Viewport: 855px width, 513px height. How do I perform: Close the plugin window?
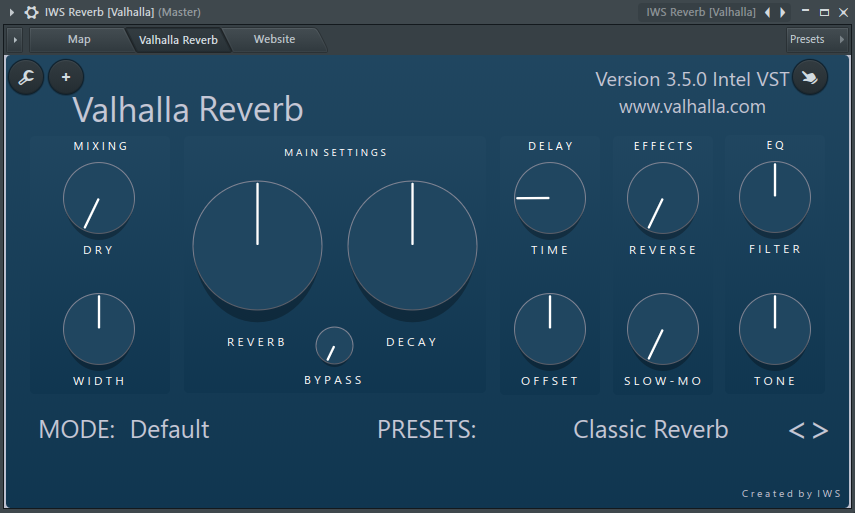coord(843,12)
